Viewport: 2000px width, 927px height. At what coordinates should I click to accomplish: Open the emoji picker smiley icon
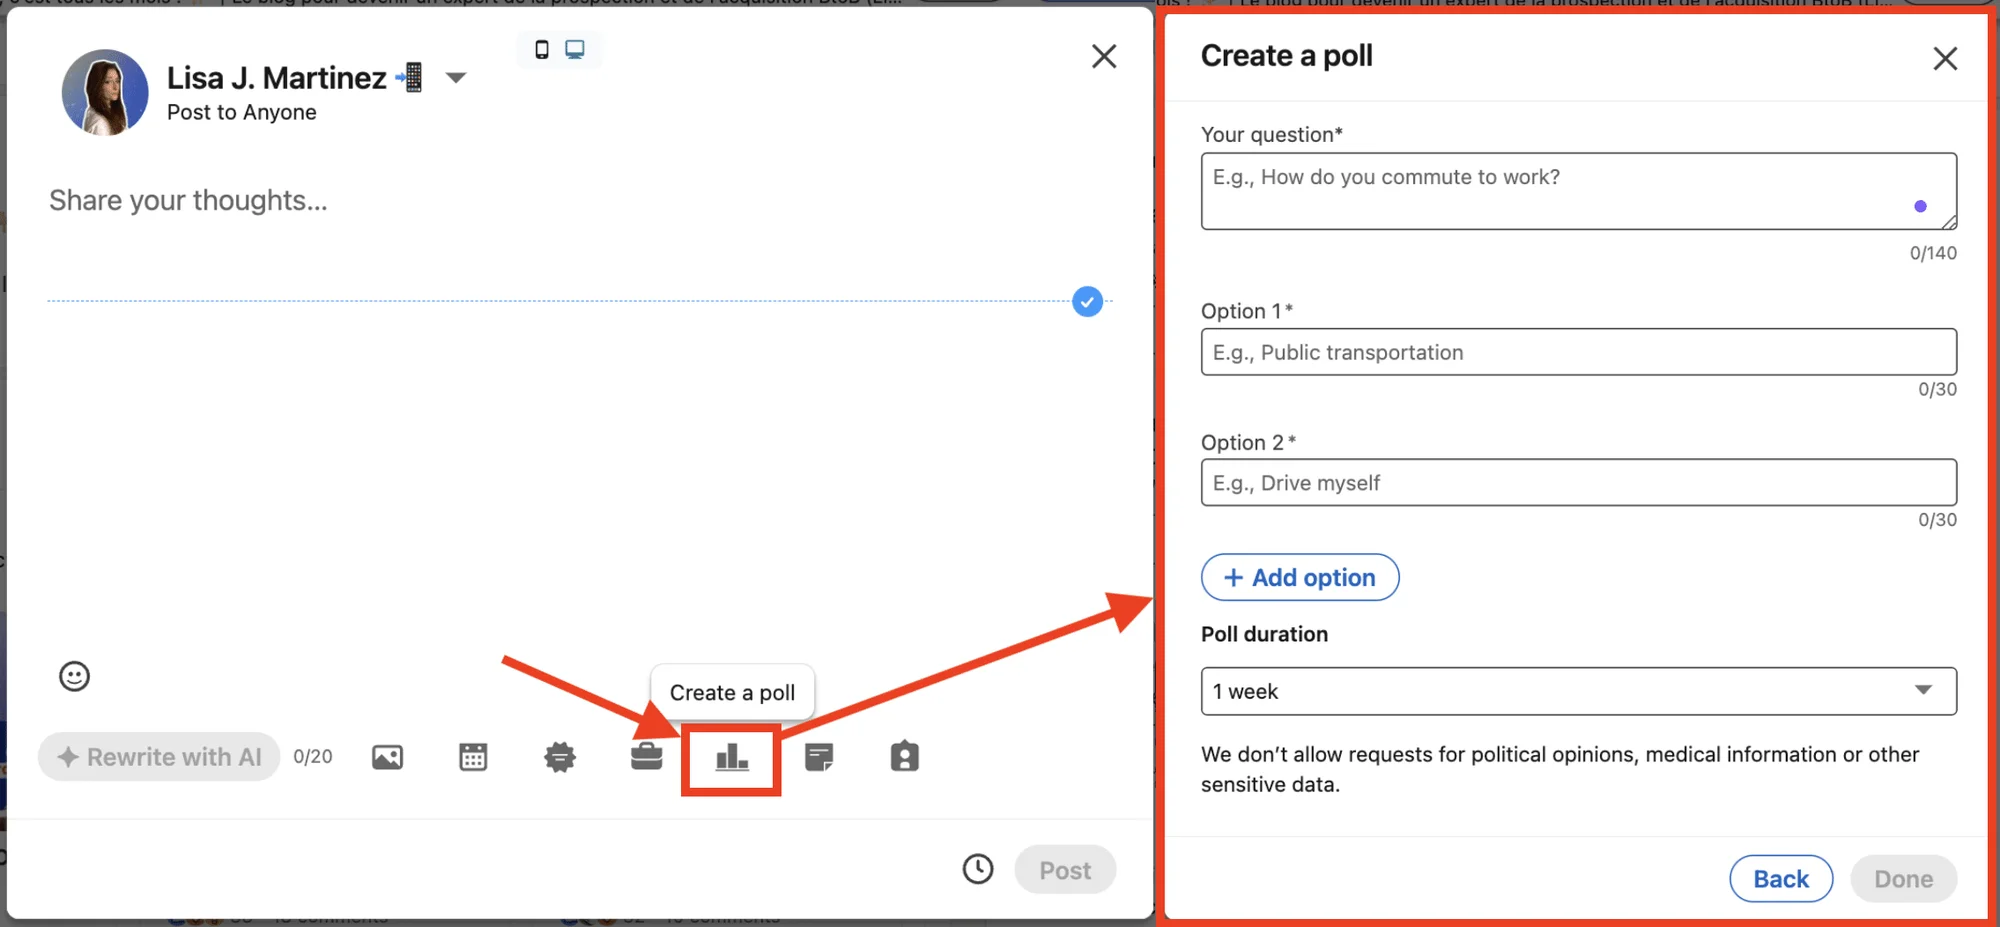click(74, 677)
